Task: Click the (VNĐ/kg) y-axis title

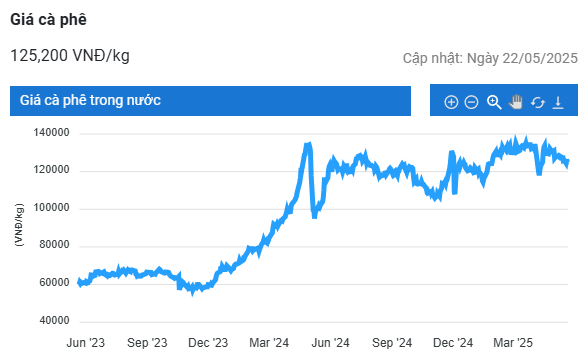Action: pyautogui.click(x=19, y=225)
